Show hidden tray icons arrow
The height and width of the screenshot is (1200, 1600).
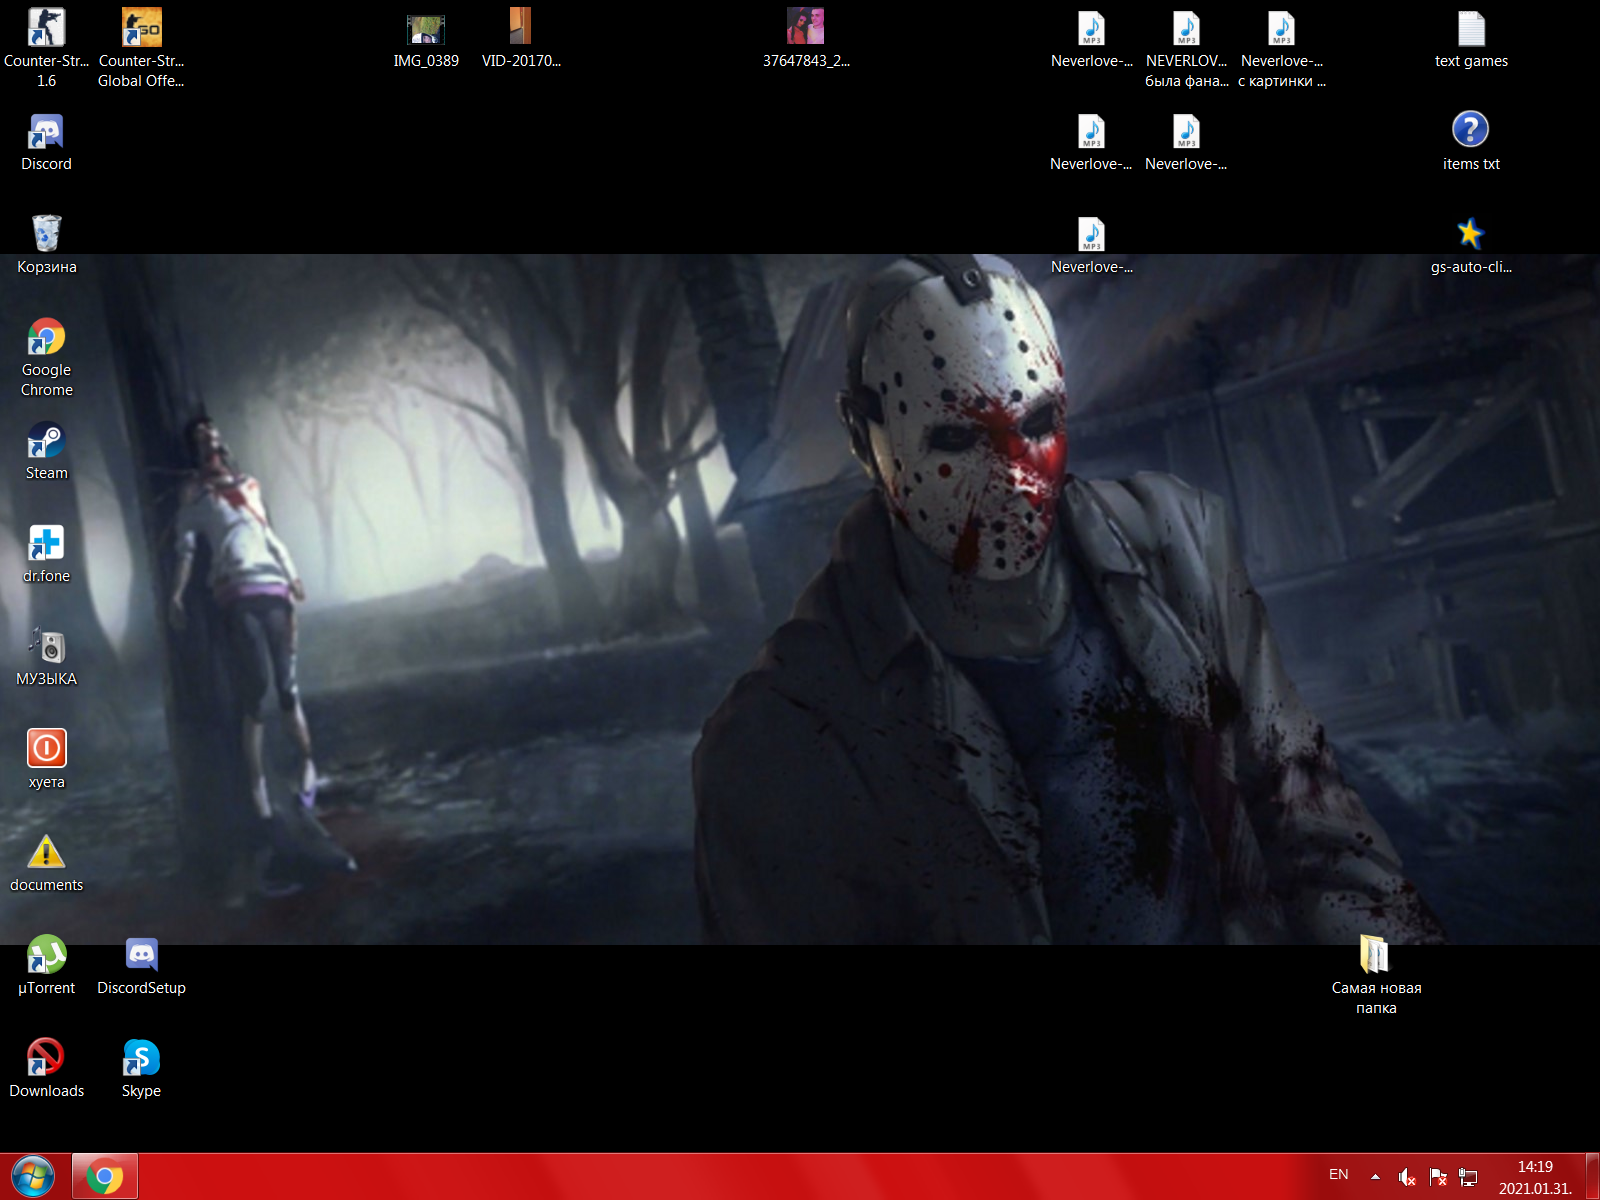click(x=1375, y=1177)
